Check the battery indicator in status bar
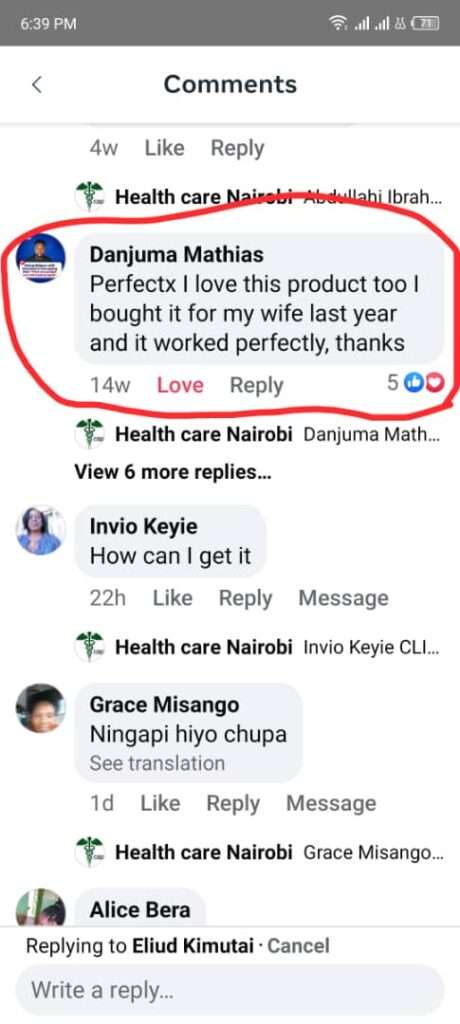The width and height of the screenshot is (460, 1024). pos(427,24)
